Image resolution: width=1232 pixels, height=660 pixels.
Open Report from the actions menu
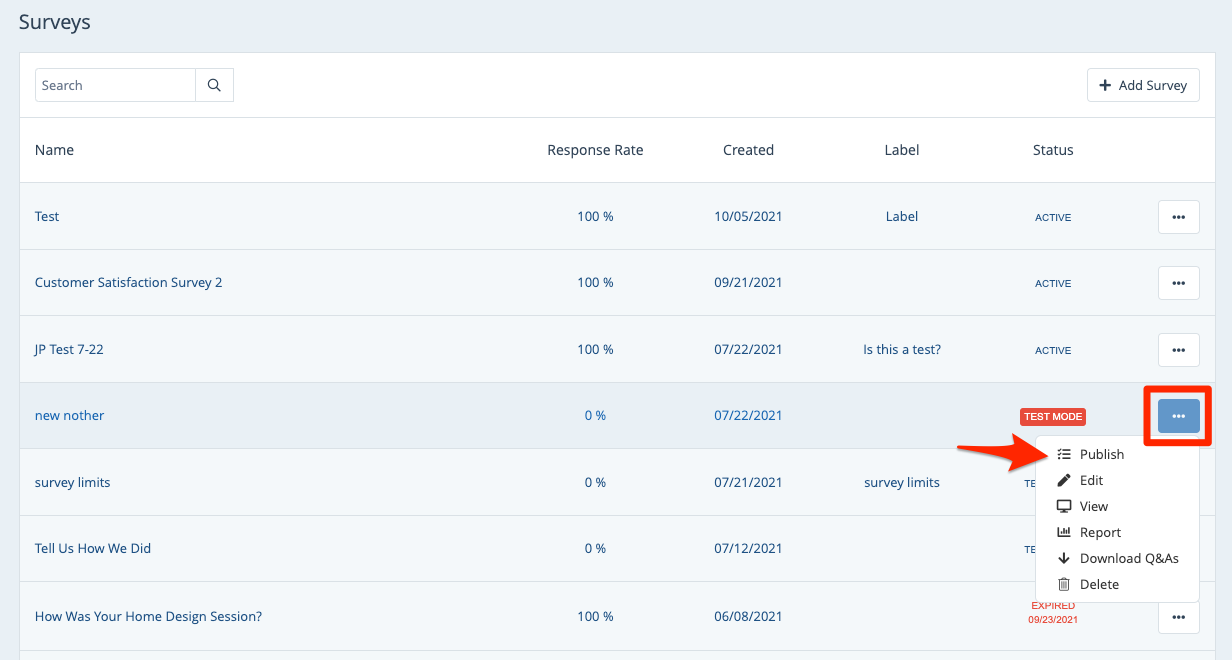coord(1100,532)
